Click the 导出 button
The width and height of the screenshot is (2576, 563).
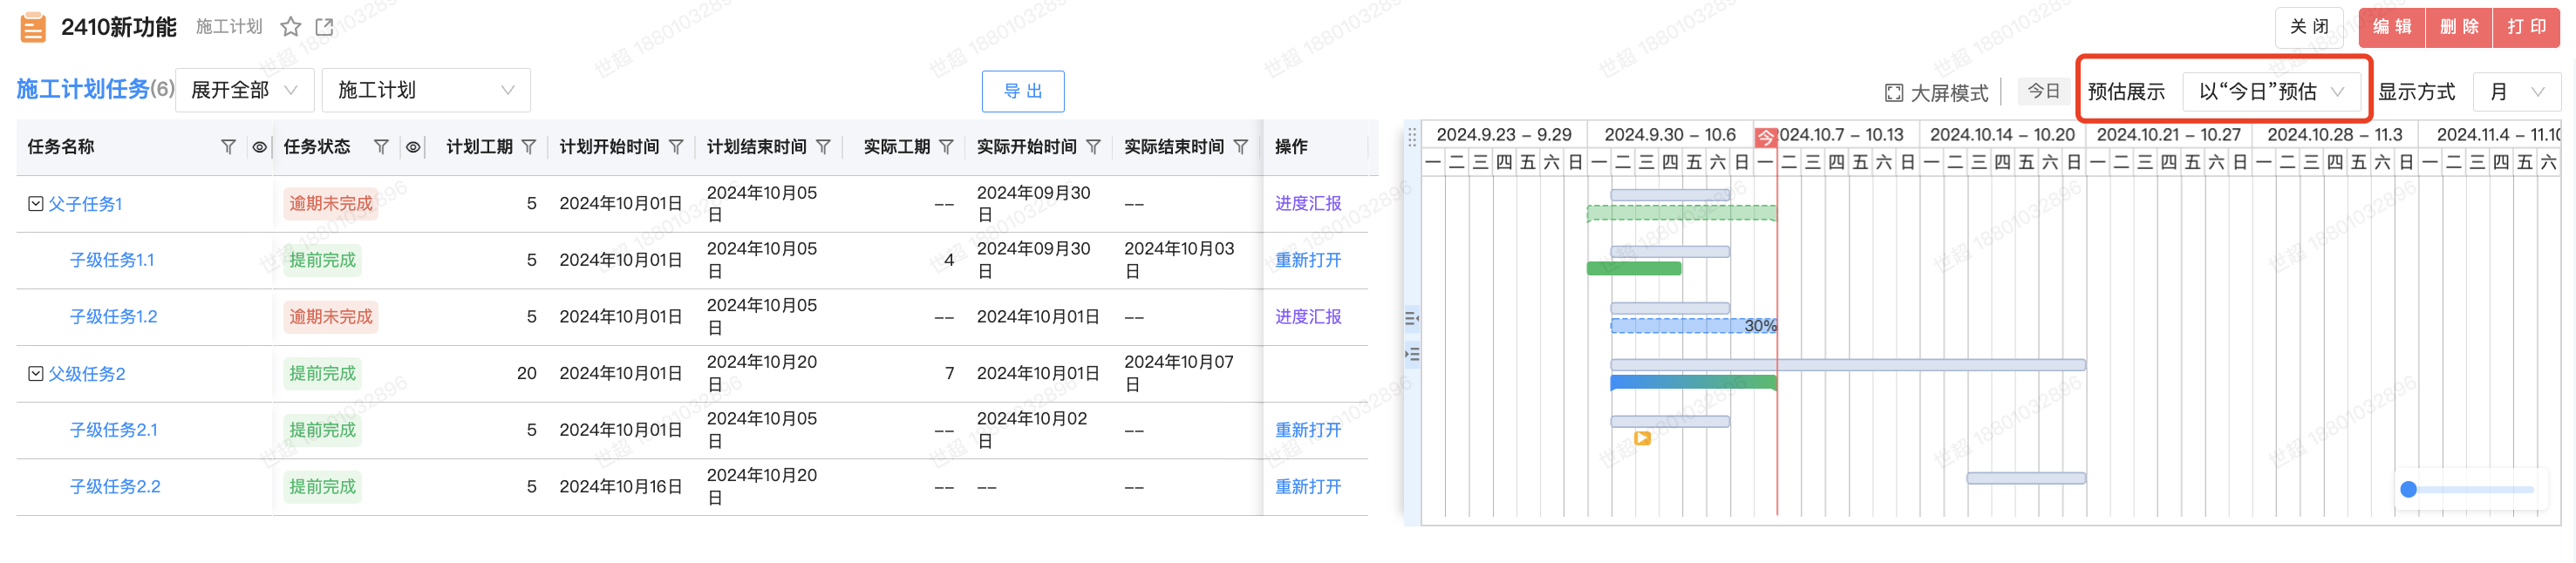[1022, 92]
